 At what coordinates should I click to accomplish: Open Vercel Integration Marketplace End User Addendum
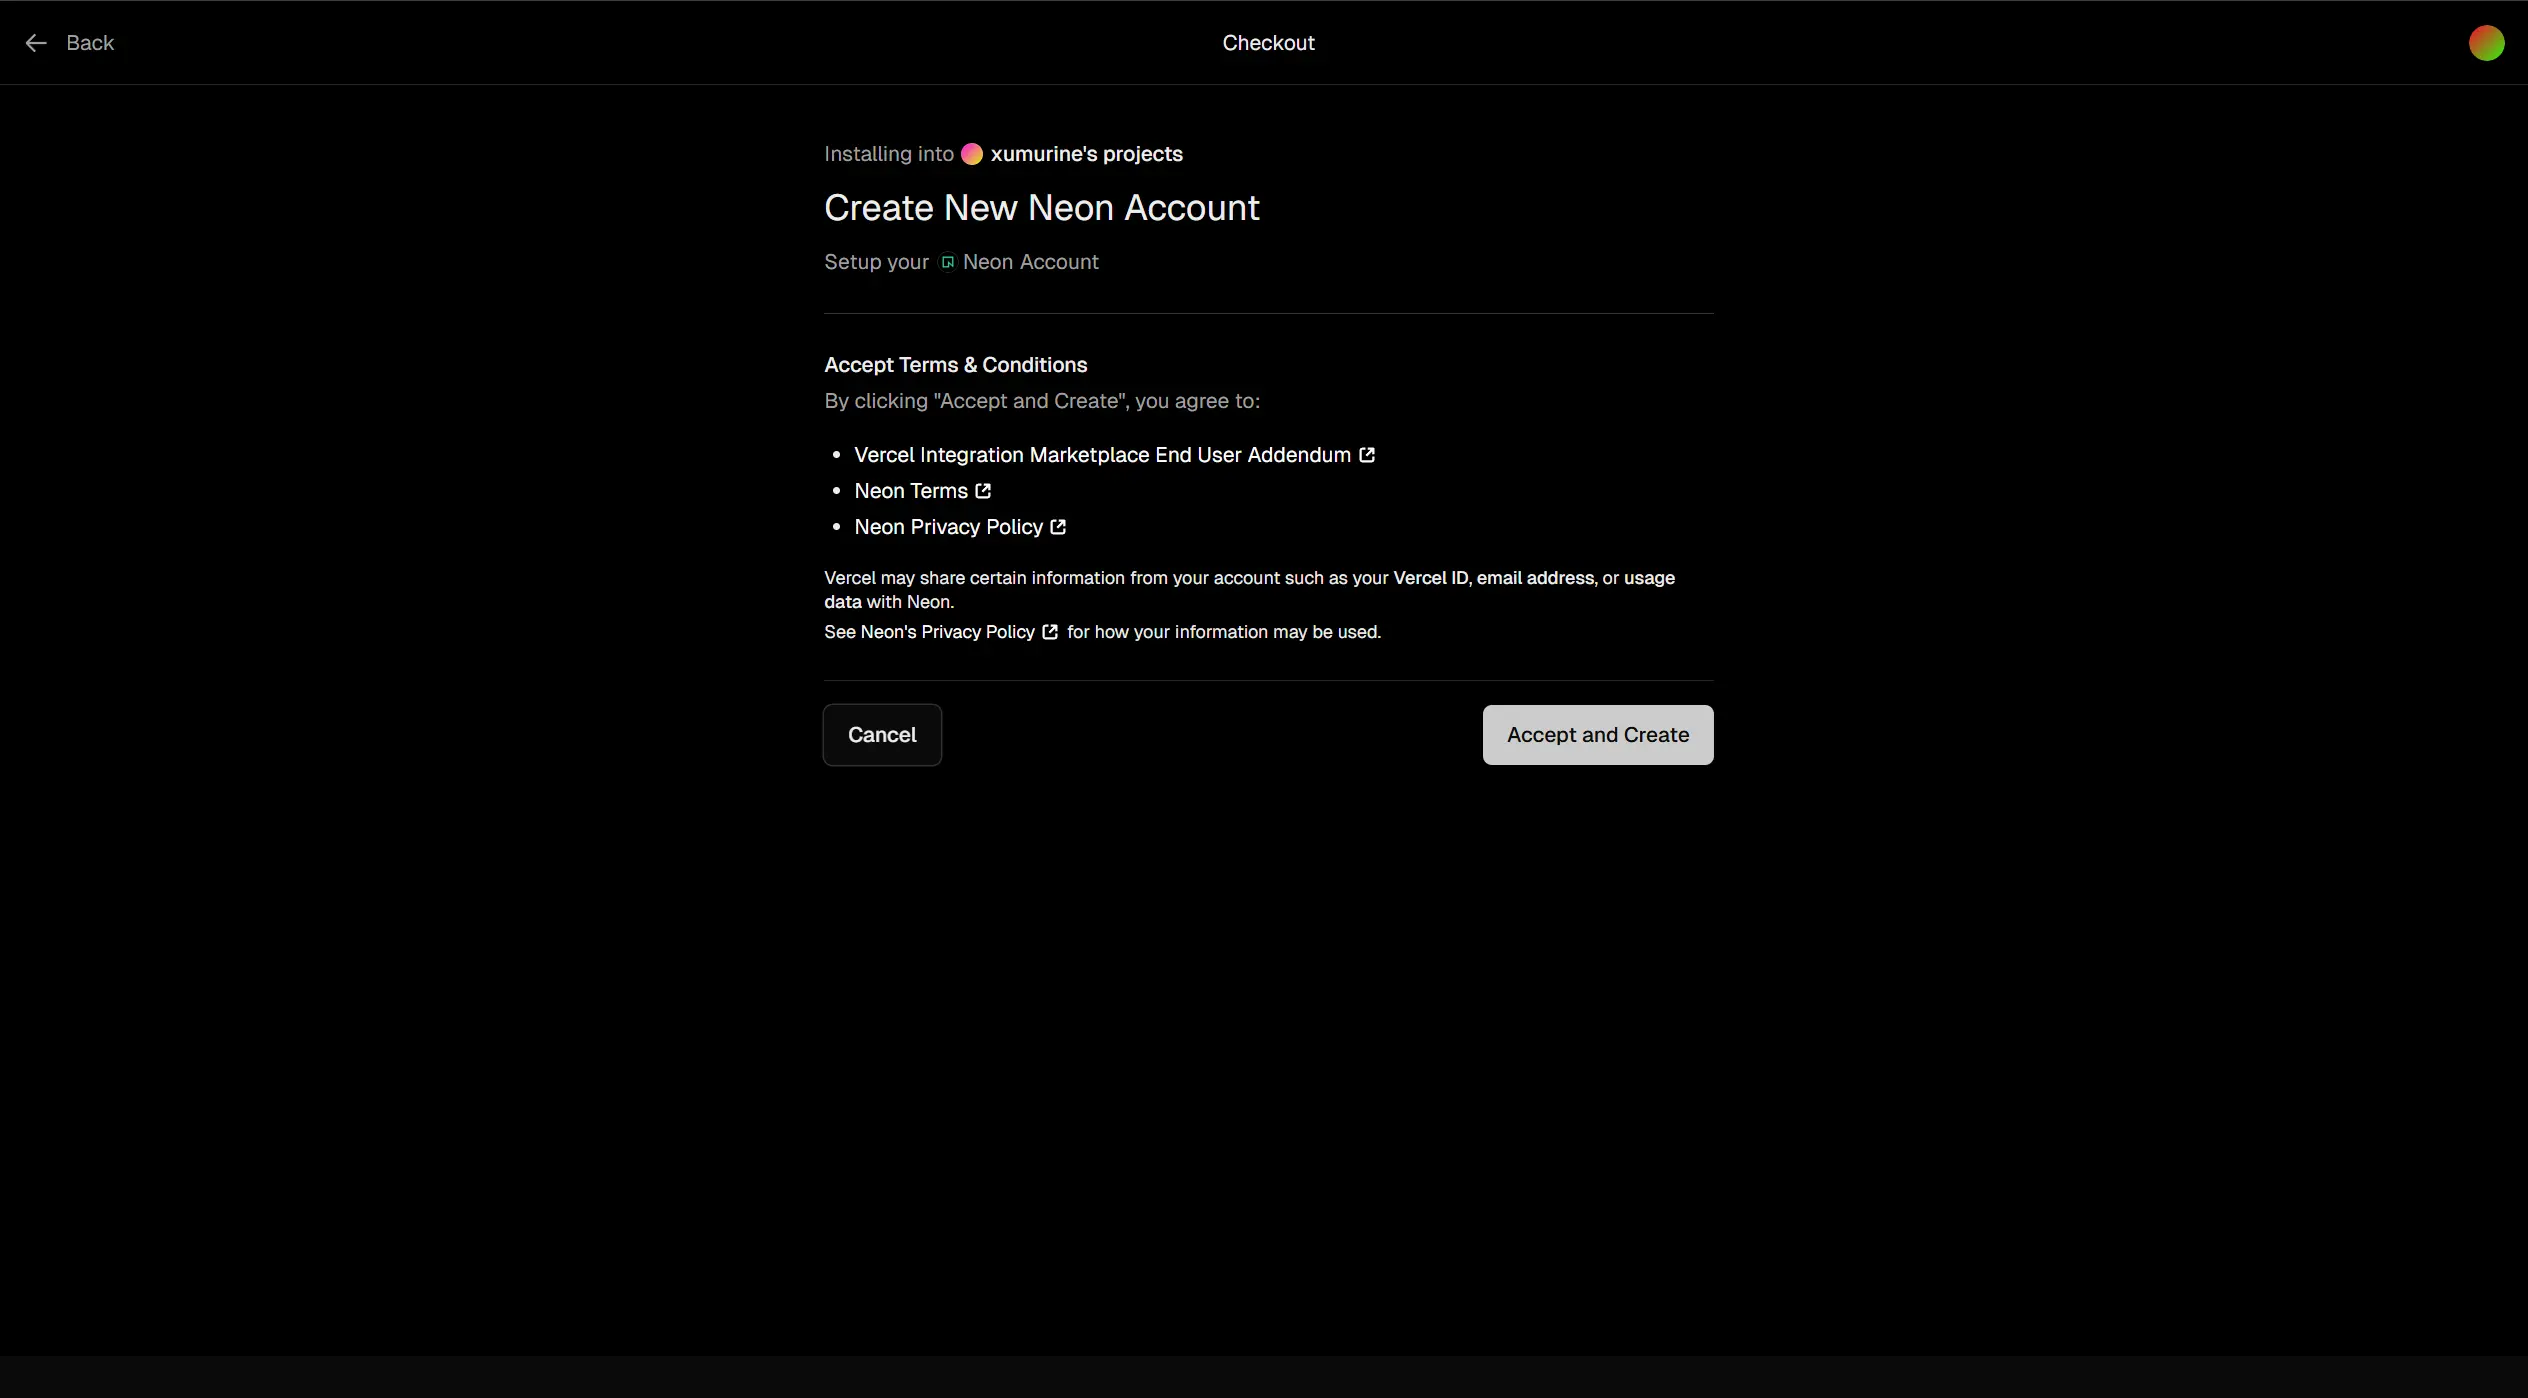tap(1102, 455)
